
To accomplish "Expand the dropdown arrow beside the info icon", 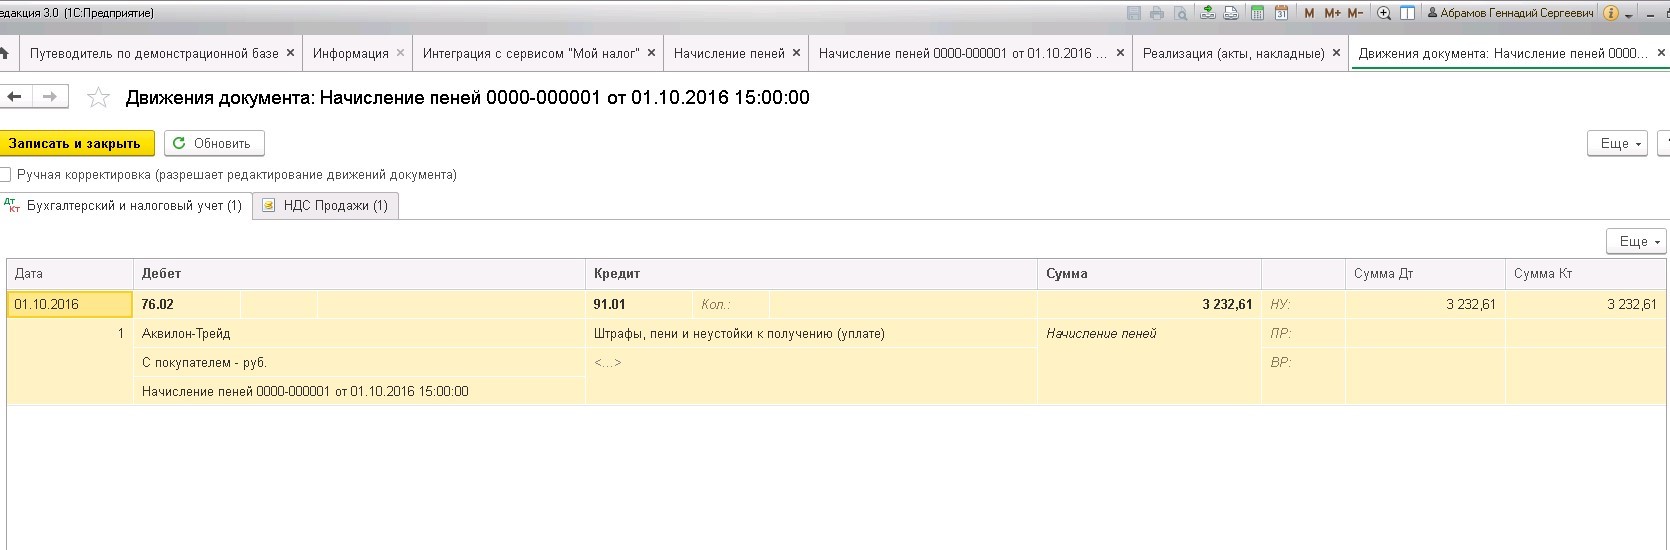I will (x=1629, y=14).
